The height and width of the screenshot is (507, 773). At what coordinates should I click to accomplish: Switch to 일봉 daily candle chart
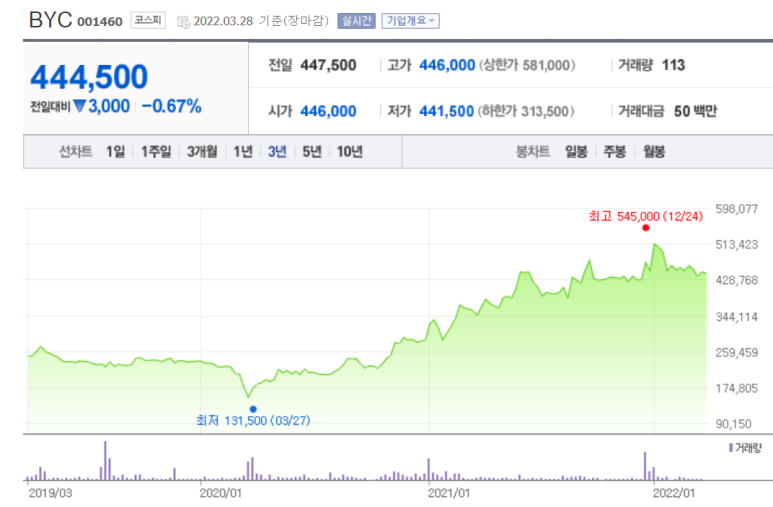click(576, 151)
